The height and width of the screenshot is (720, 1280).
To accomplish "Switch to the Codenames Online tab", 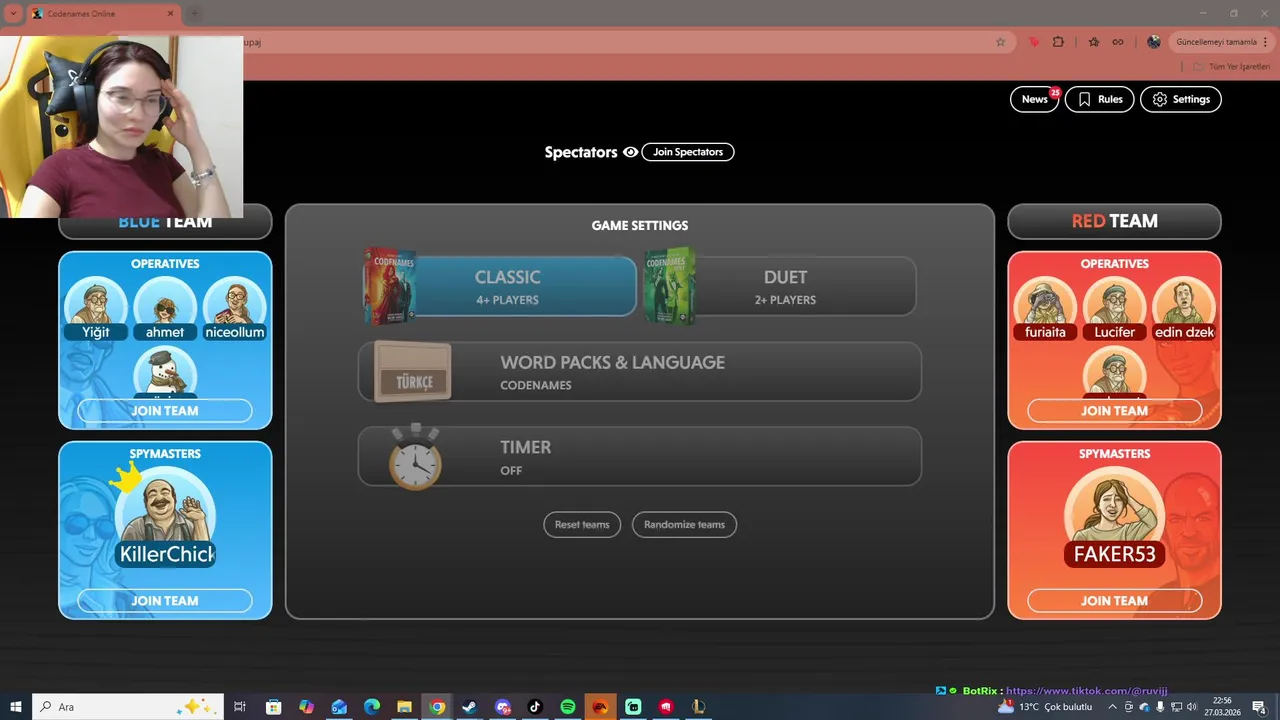I will point(103,14).
